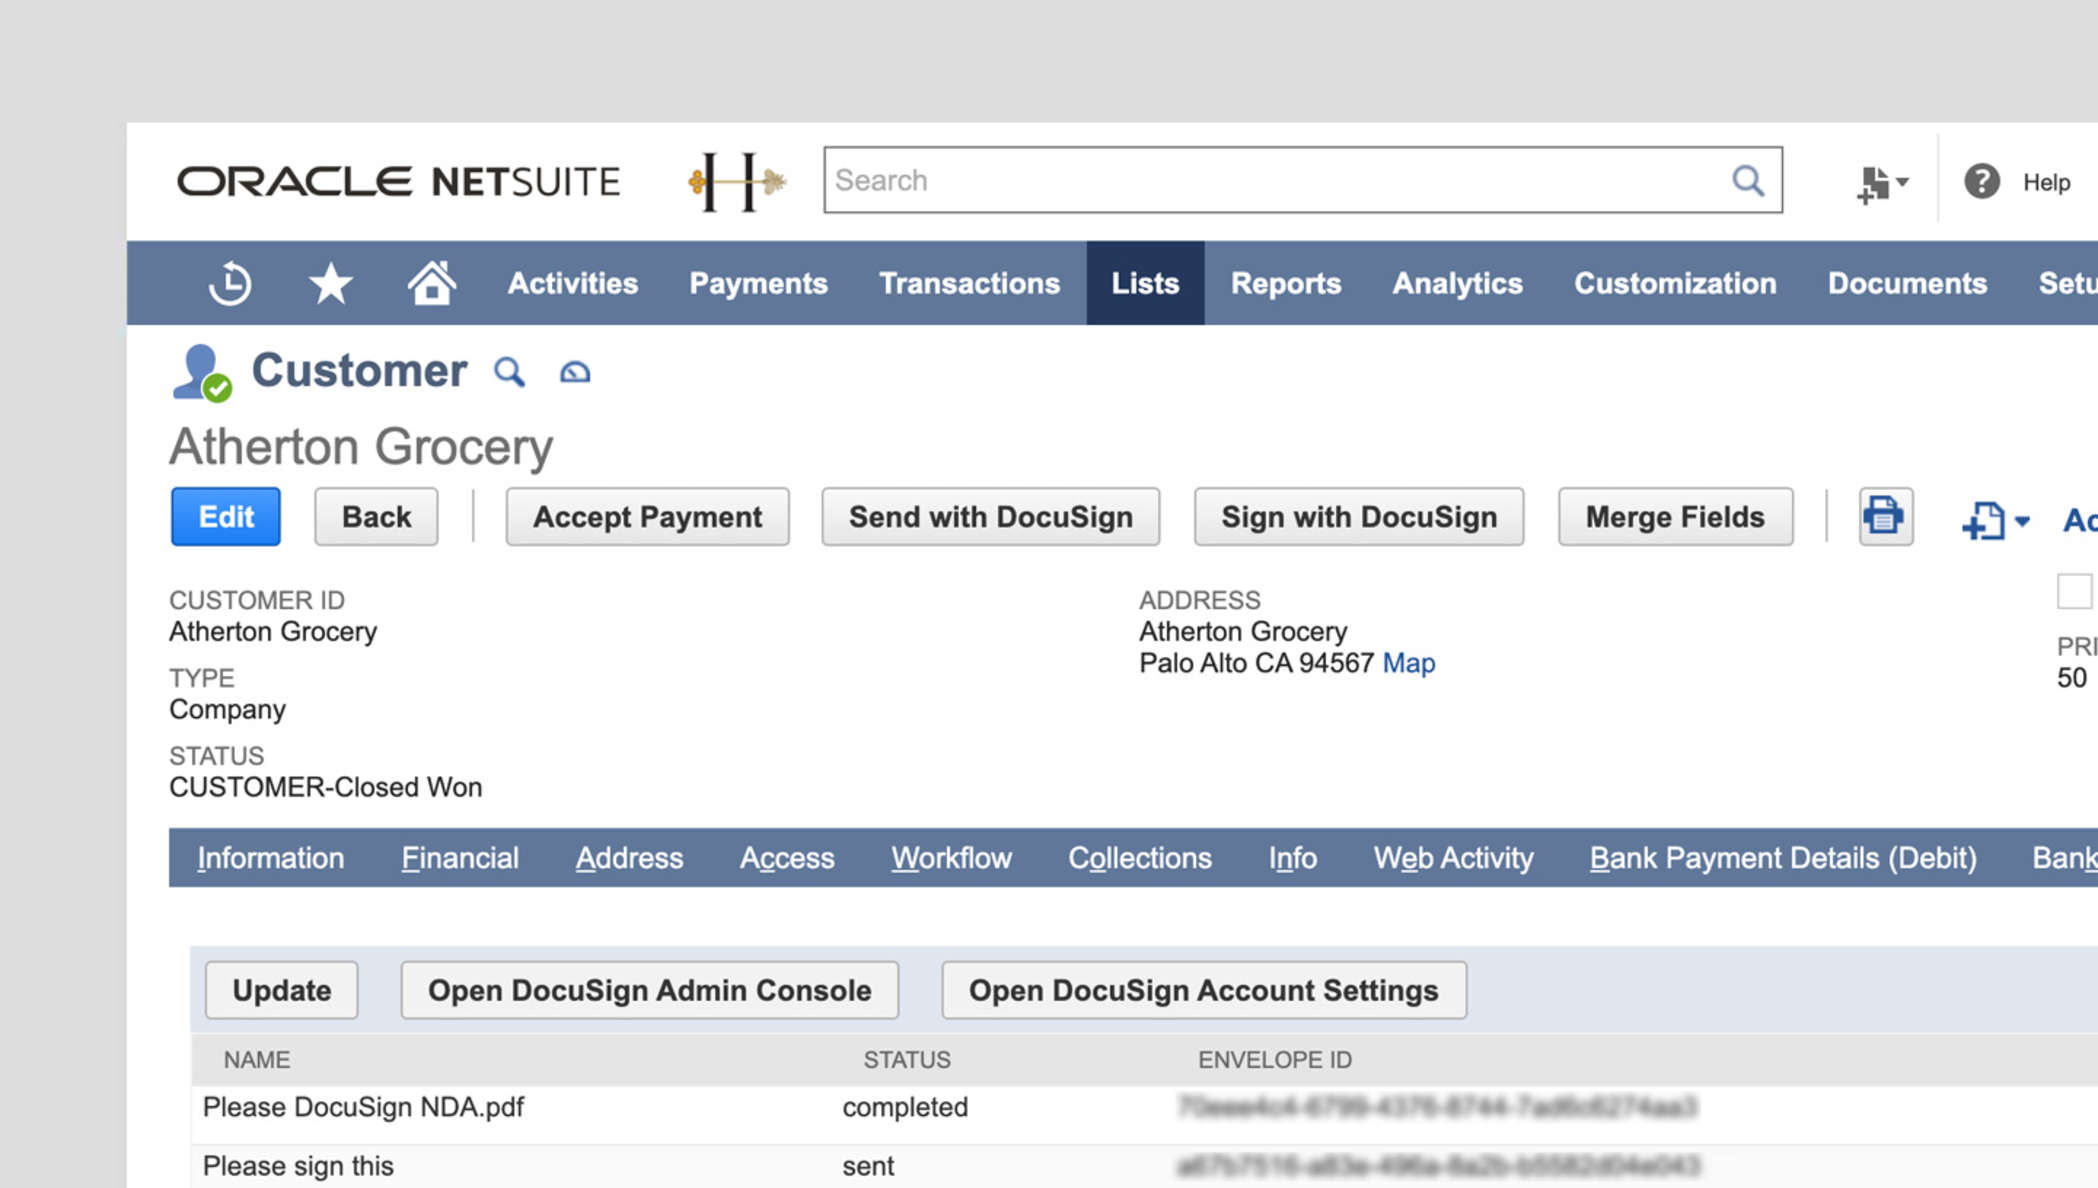Click the Oracle NetSuite logo
This screenshot has width=2098, height=1188.
pyautogui.click(x=398, y=182)
